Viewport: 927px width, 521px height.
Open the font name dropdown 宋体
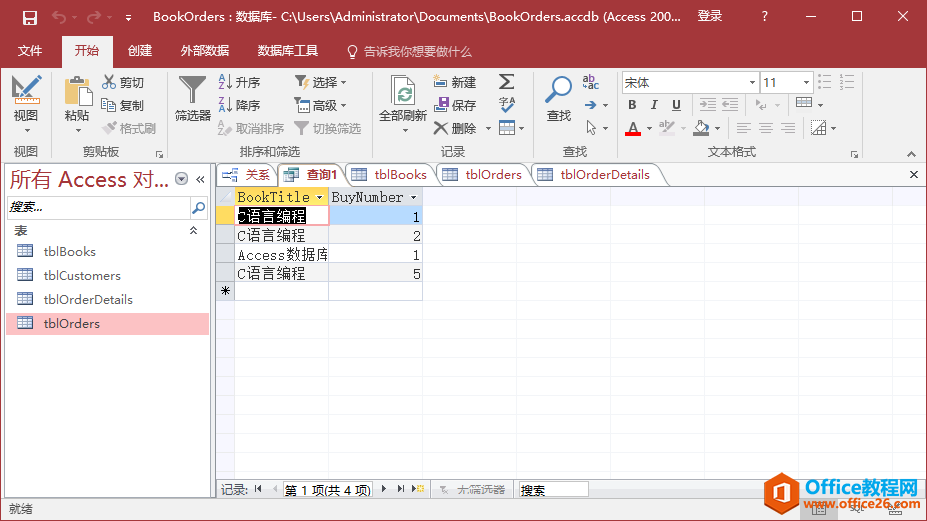(x=752, y=83)
